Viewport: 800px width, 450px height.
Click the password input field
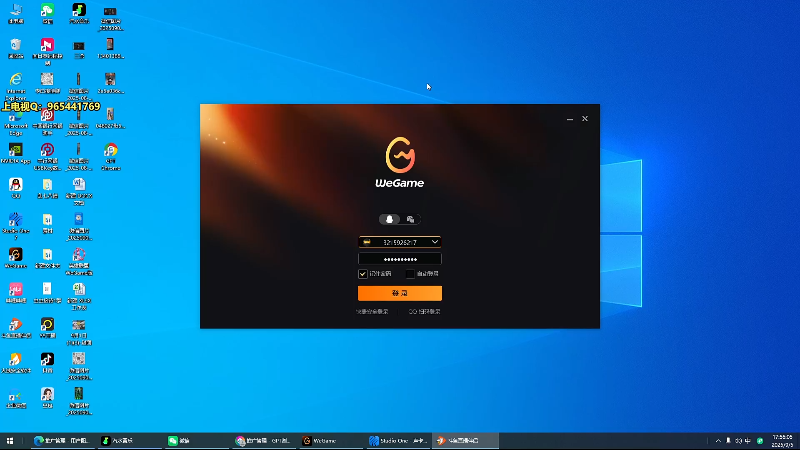[399, 259]
